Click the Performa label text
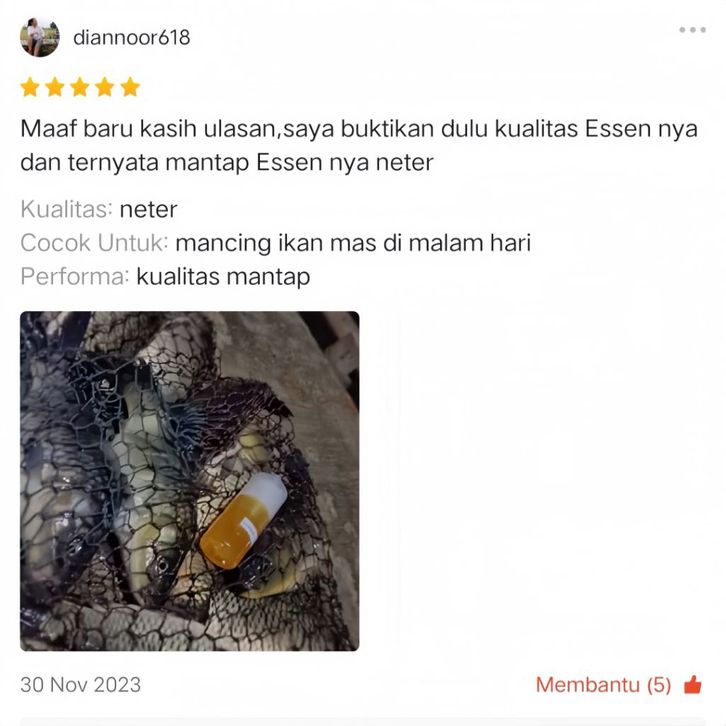This screenshot has width=726, height=726. pyautogui.click(x=75, y=277)
